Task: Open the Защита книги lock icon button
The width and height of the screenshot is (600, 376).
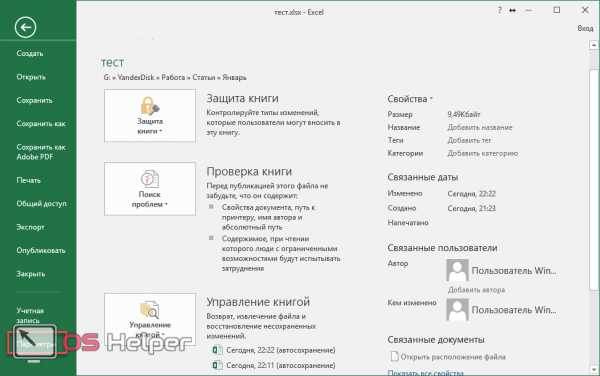Action: tap(150, 106)
